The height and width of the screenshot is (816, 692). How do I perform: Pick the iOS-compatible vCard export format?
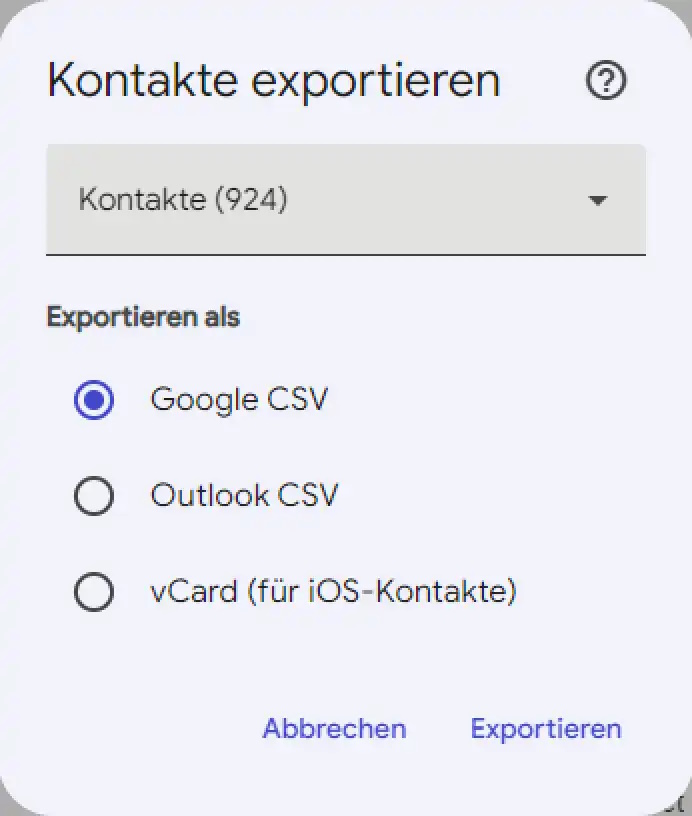pyautogui.click(x=94, y=592)
